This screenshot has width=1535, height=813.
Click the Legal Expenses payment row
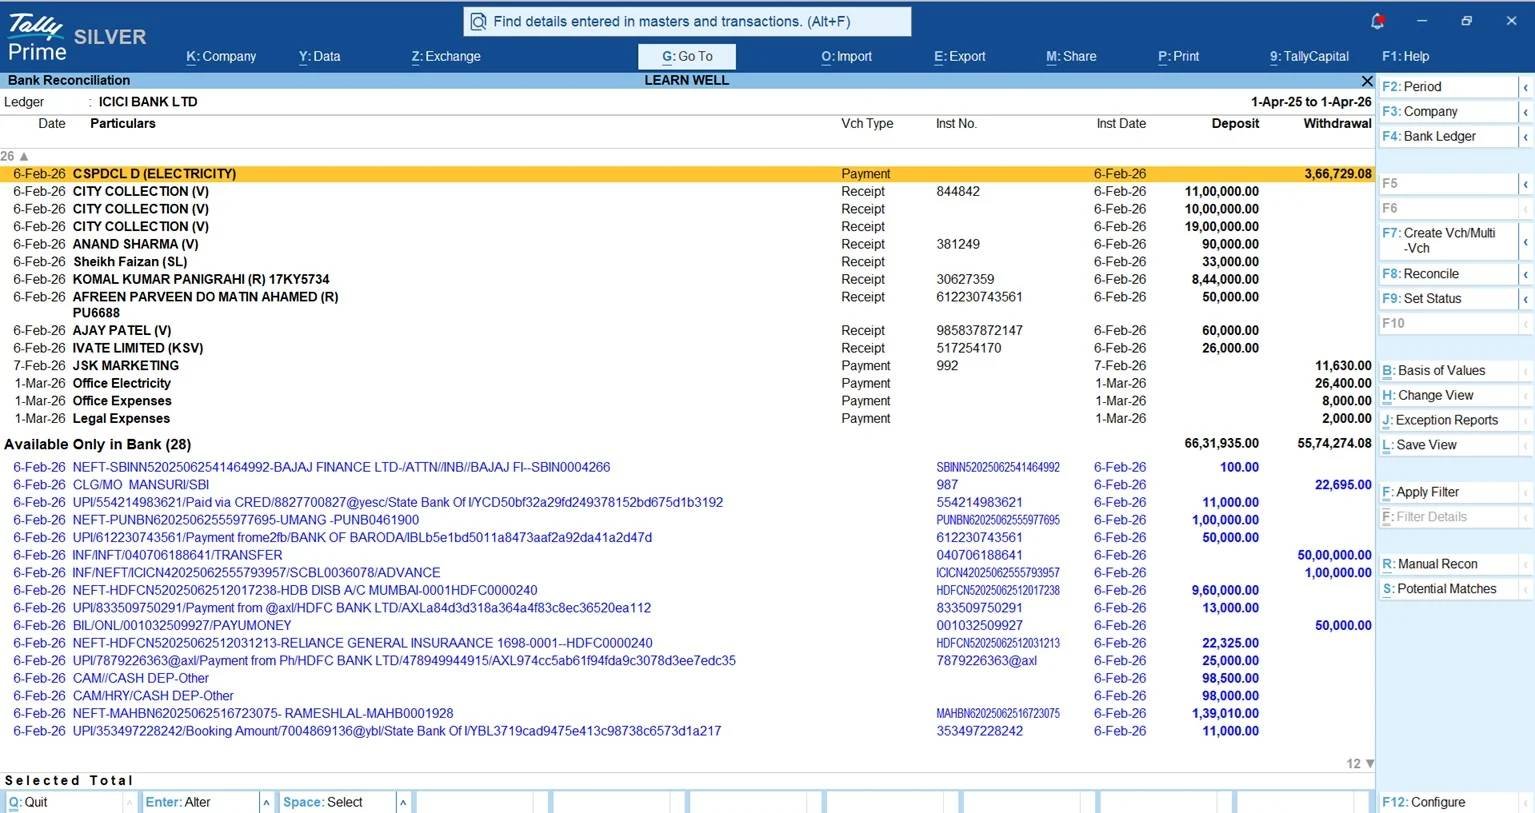click(687, 419)
